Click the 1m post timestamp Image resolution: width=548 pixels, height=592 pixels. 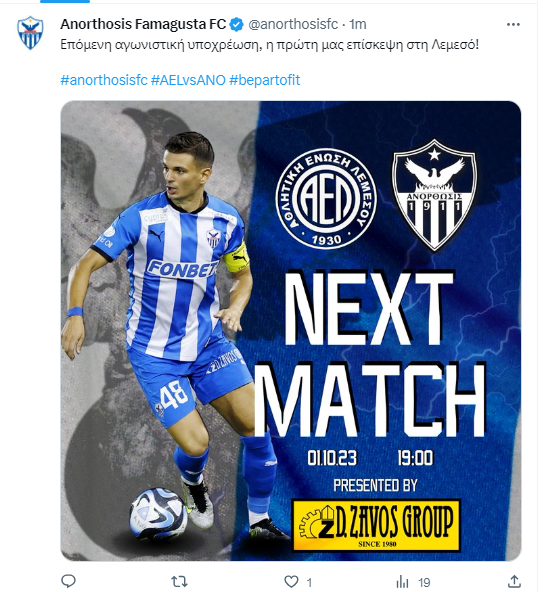pos(358,25)
